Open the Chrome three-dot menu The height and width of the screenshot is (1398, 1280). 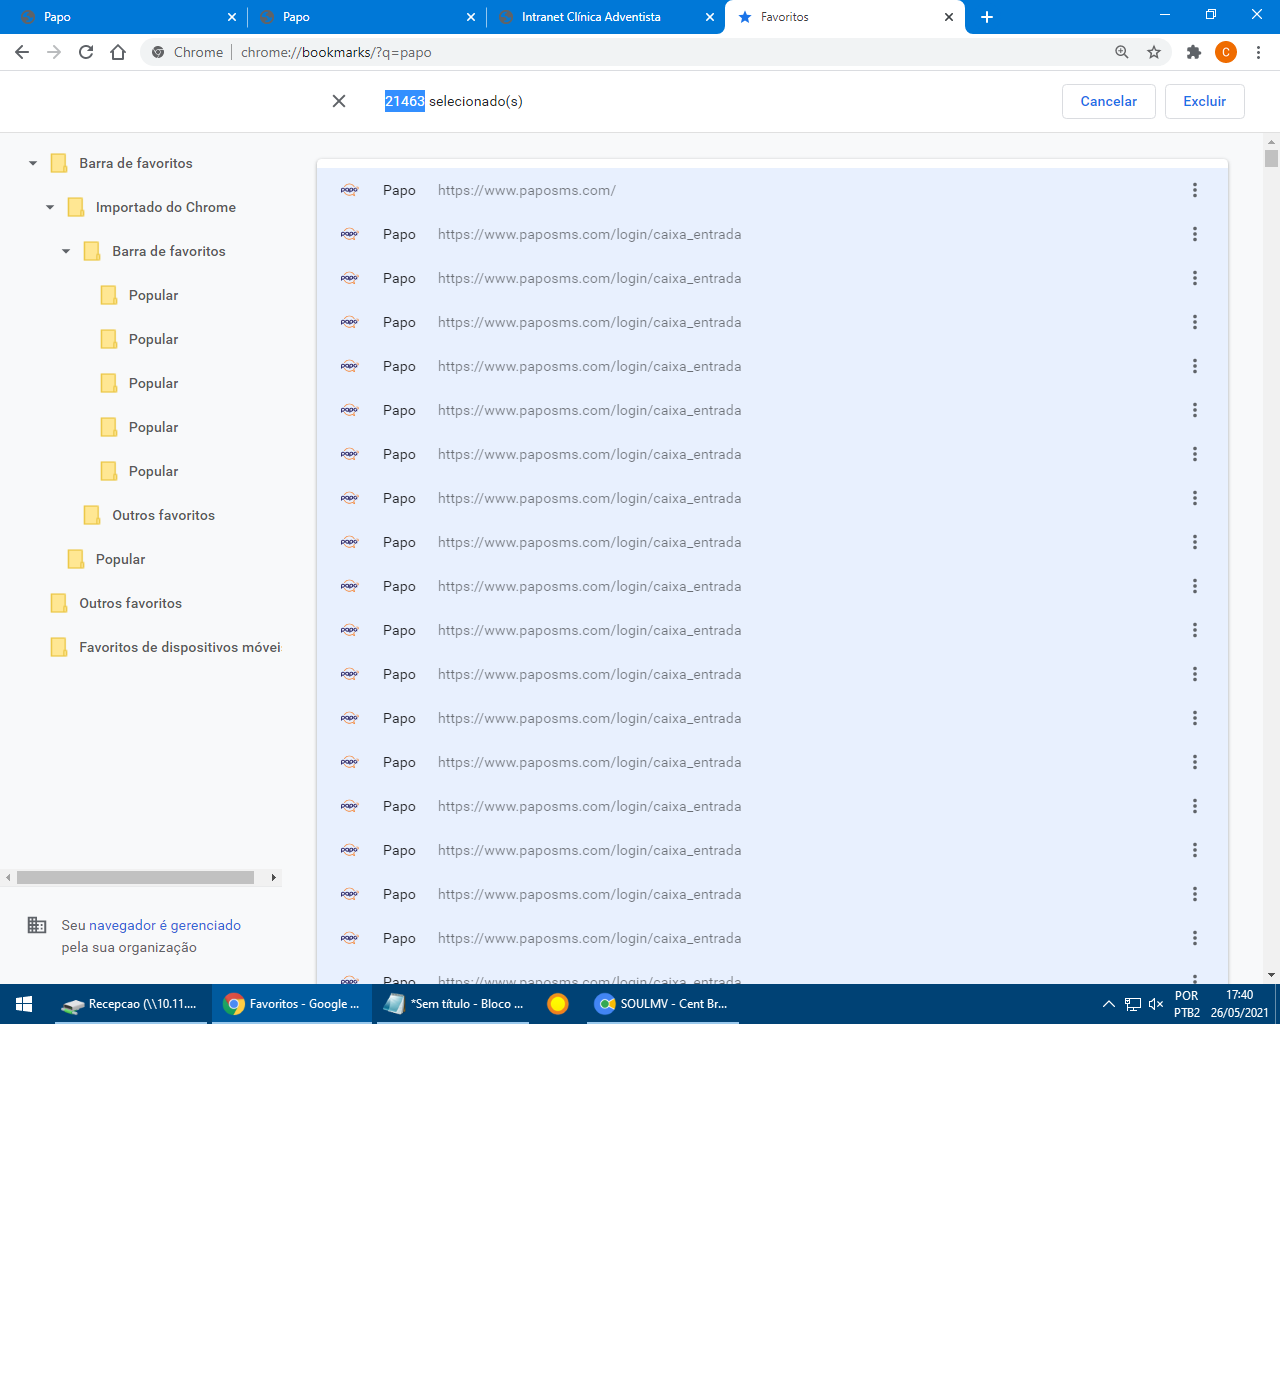(x=1259, y=52)
